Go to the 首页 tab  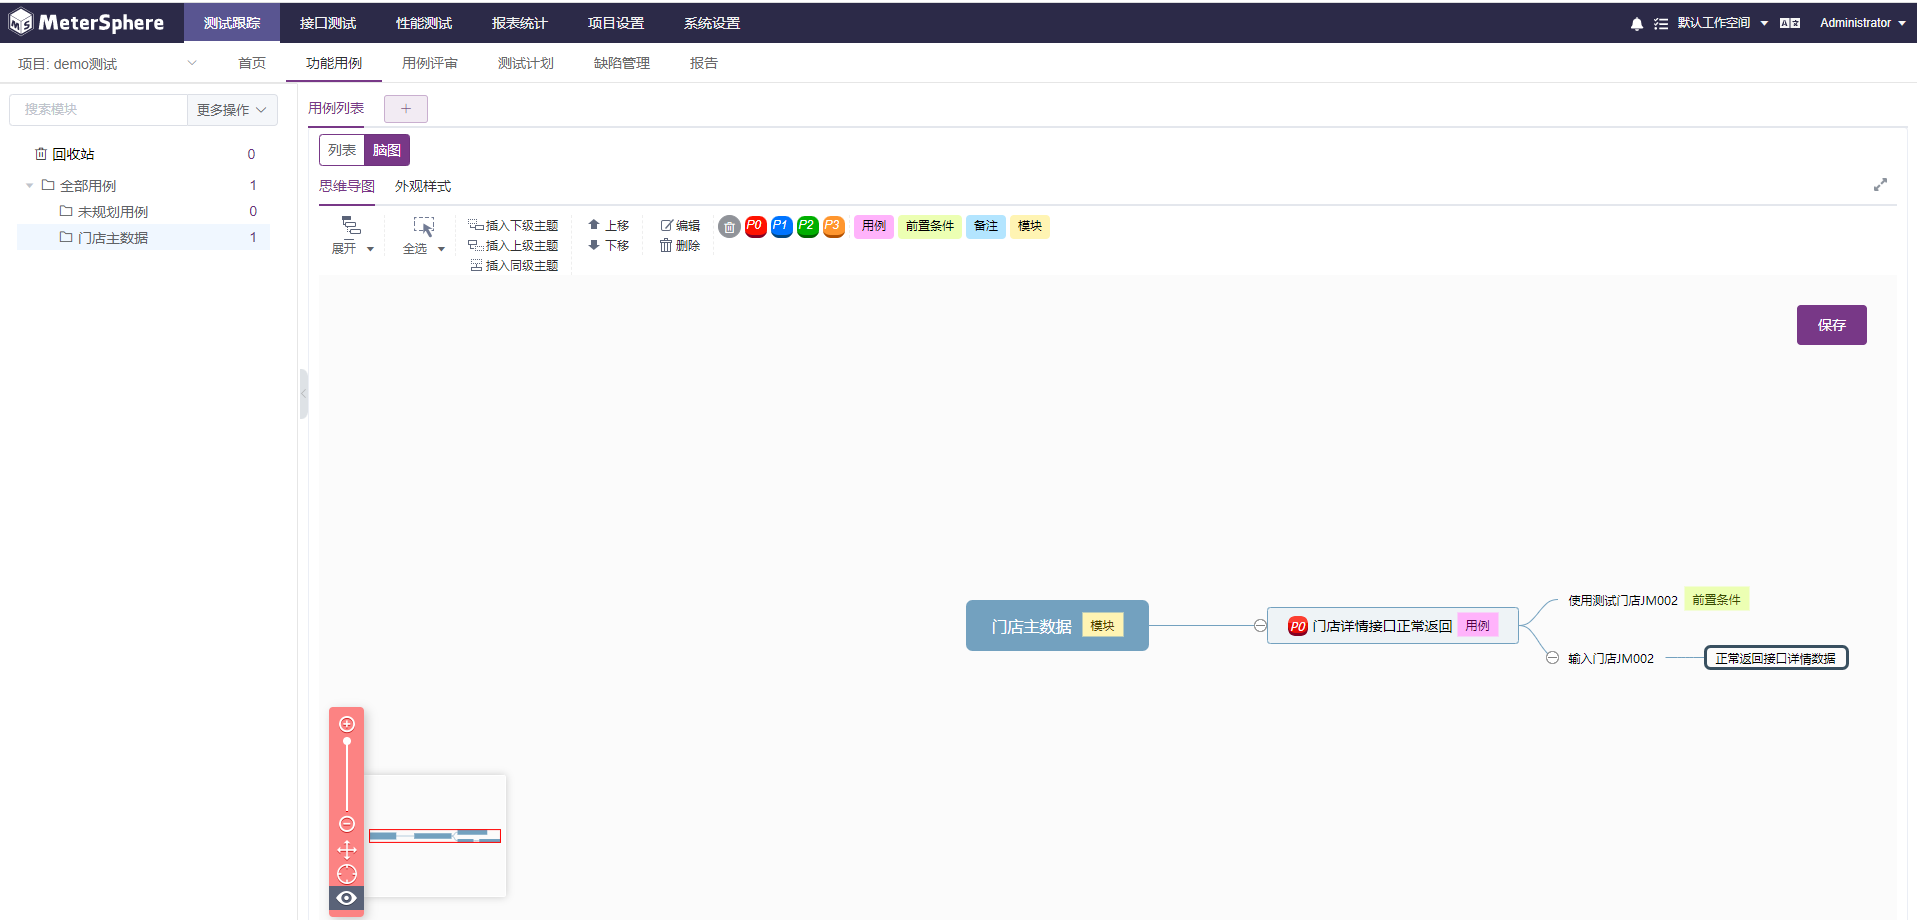point(252,63)
